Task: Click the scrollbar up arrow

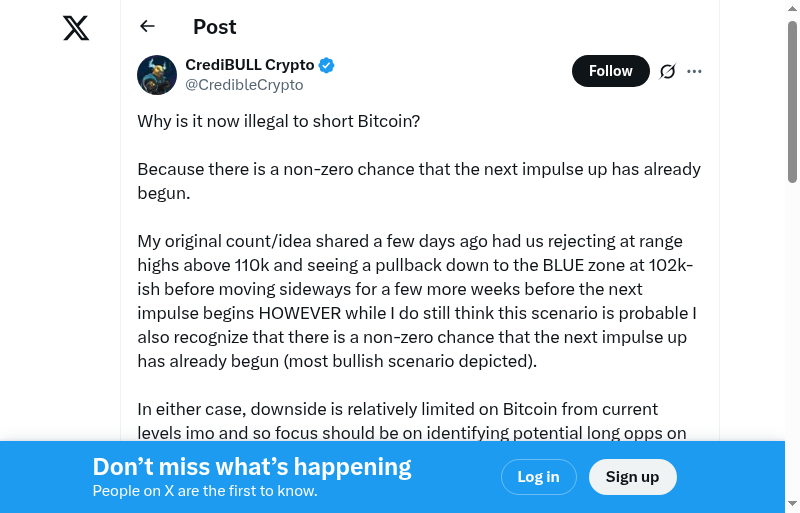Action: [793, 8]
